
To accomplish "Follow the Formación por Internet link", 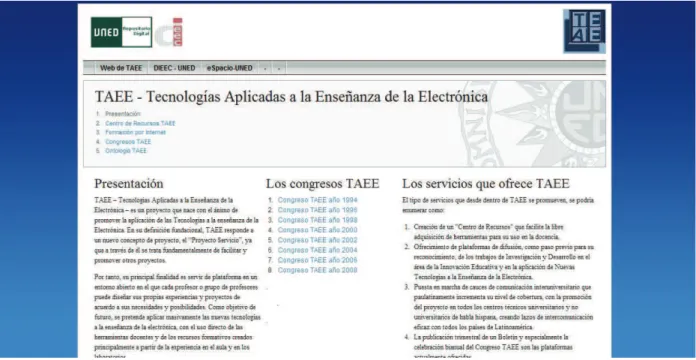I will pos(135,132).
